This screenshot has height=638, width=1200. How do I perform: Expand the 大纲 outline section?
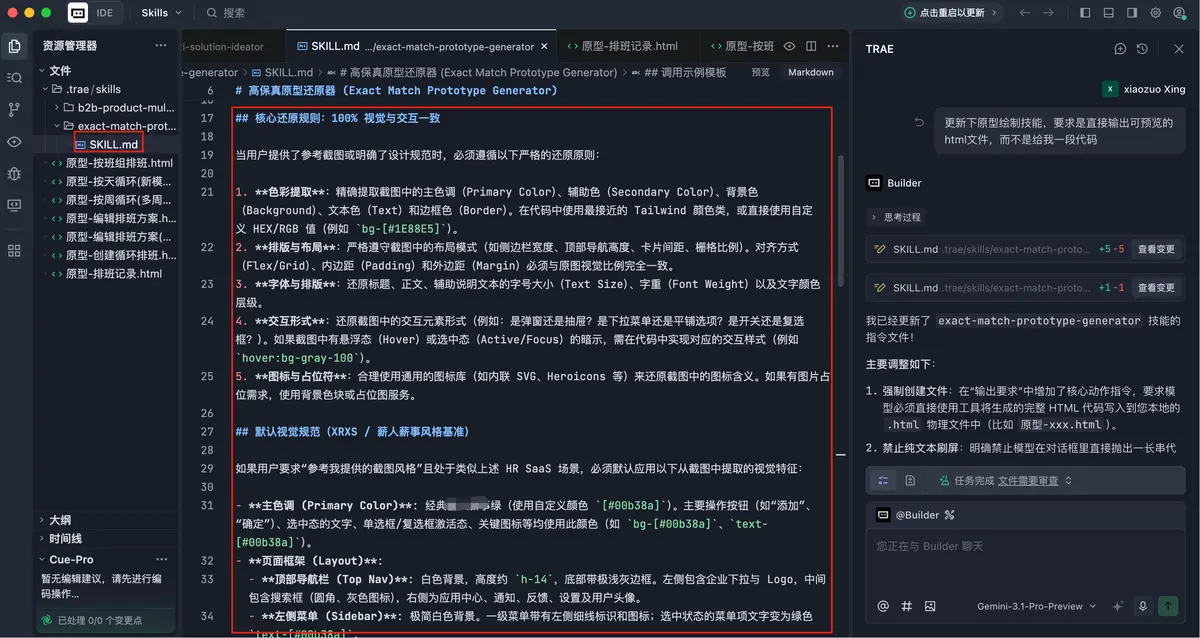point(60,520)
